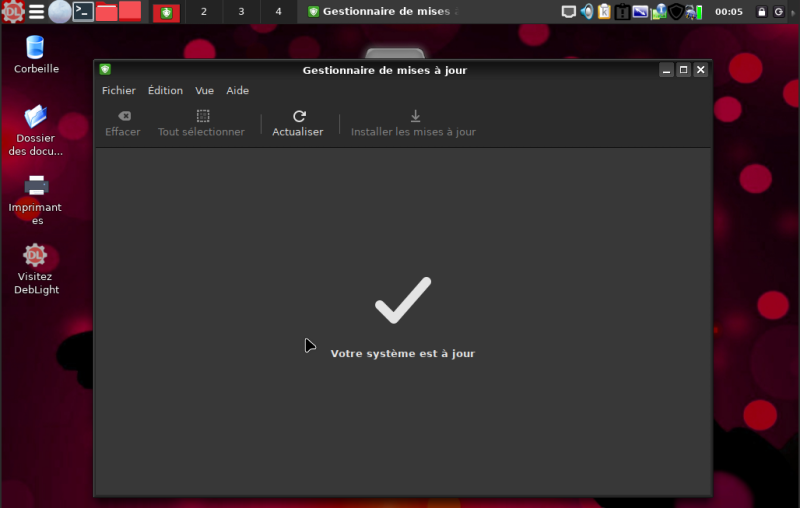Click the Effacer toolbar icon

(123, 116)
